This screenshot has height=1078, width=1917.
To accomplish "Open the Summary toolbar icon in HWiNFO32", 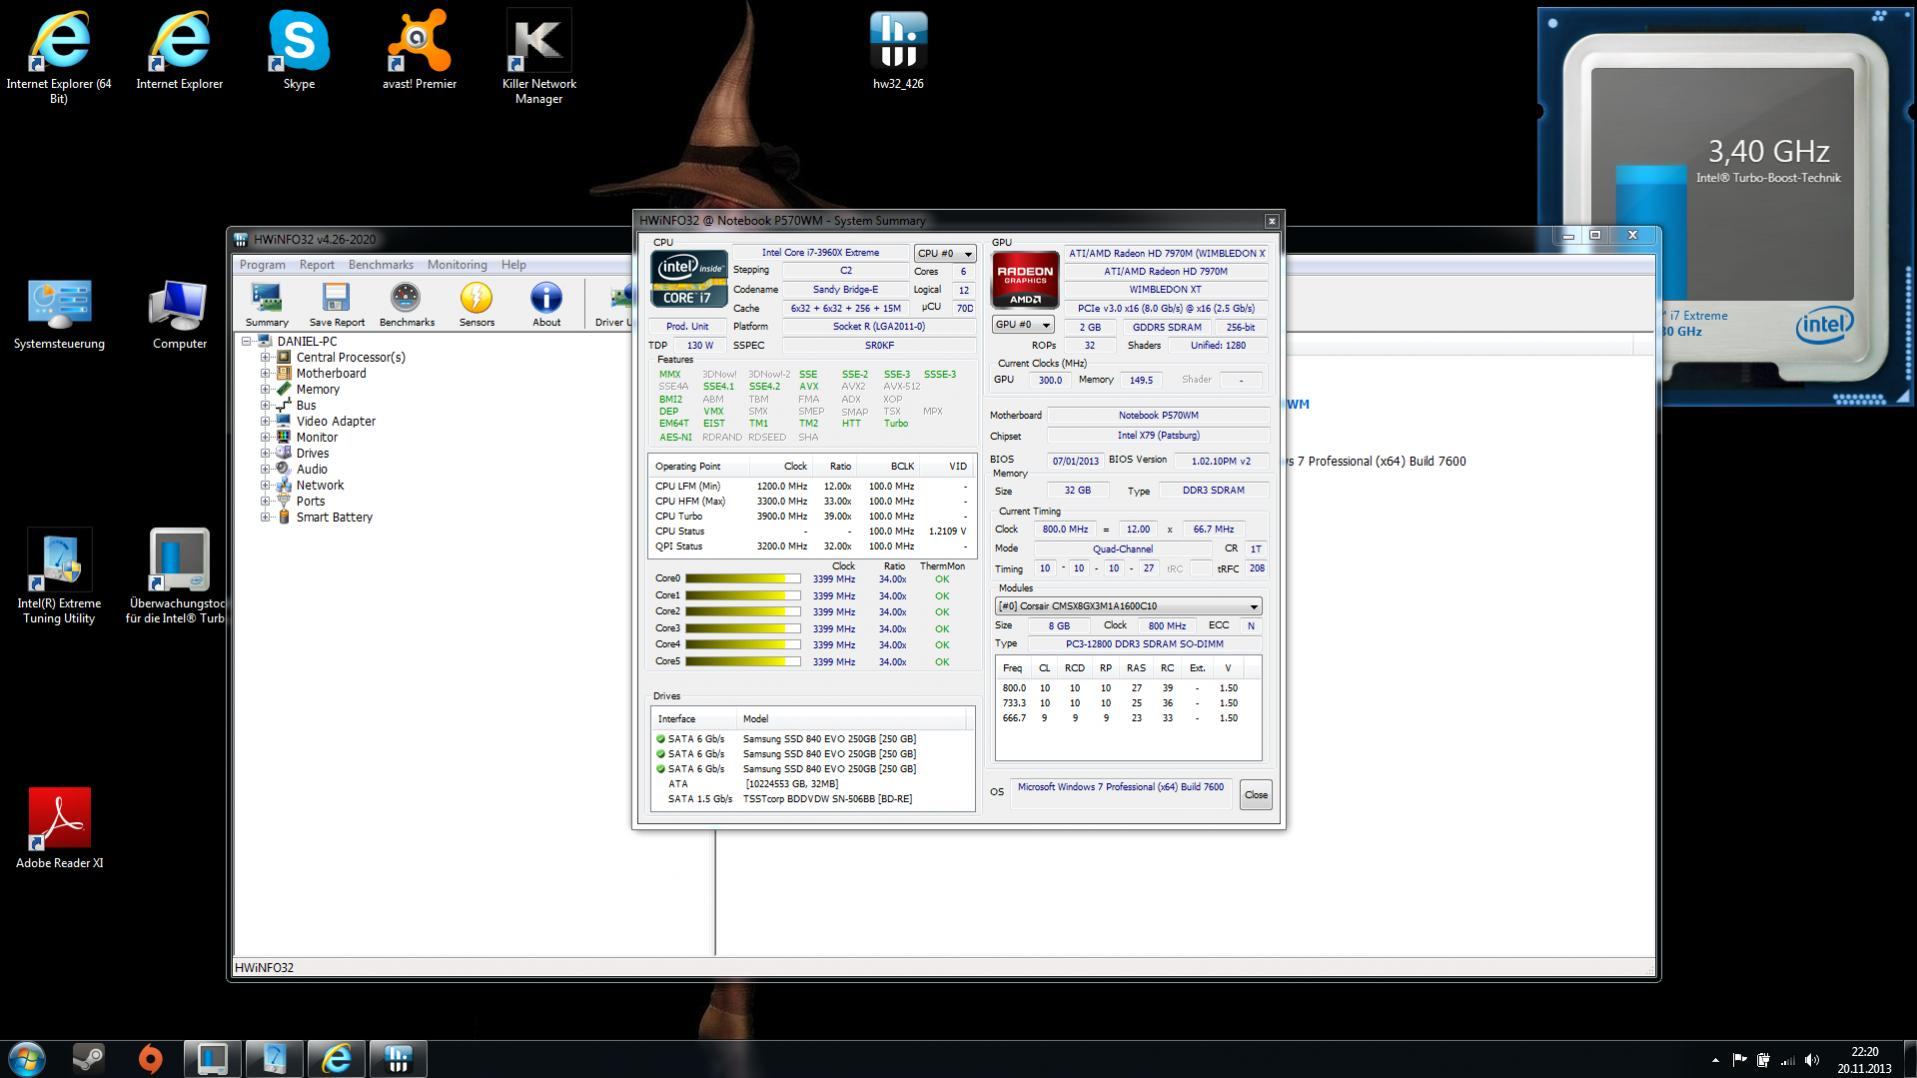I will (x=267, y=305).
